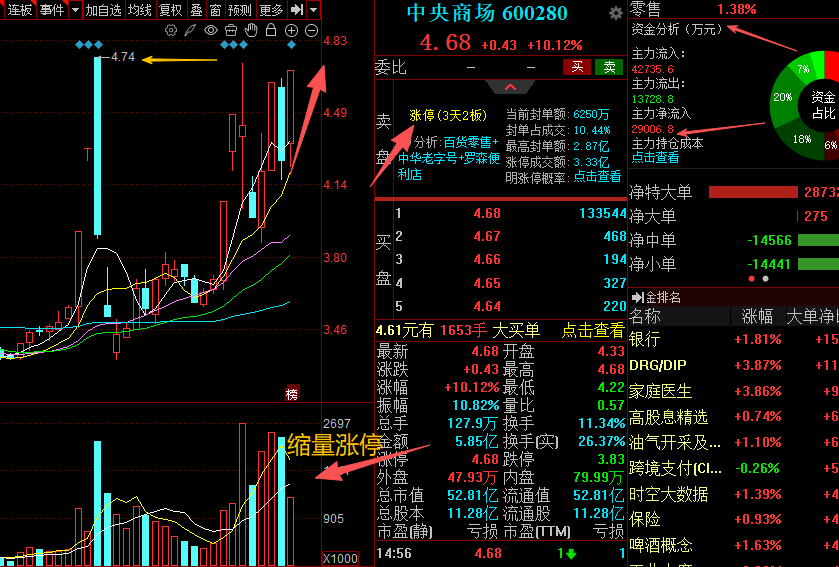Collapse the panel using red chevron
Screen dimensions: 839x567
coord(510,87)
